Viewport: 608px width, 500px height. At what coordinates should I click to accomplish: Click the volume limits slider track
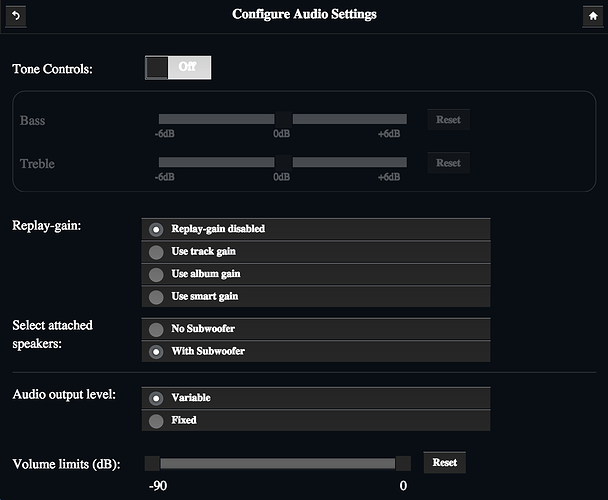coord(278,464)
